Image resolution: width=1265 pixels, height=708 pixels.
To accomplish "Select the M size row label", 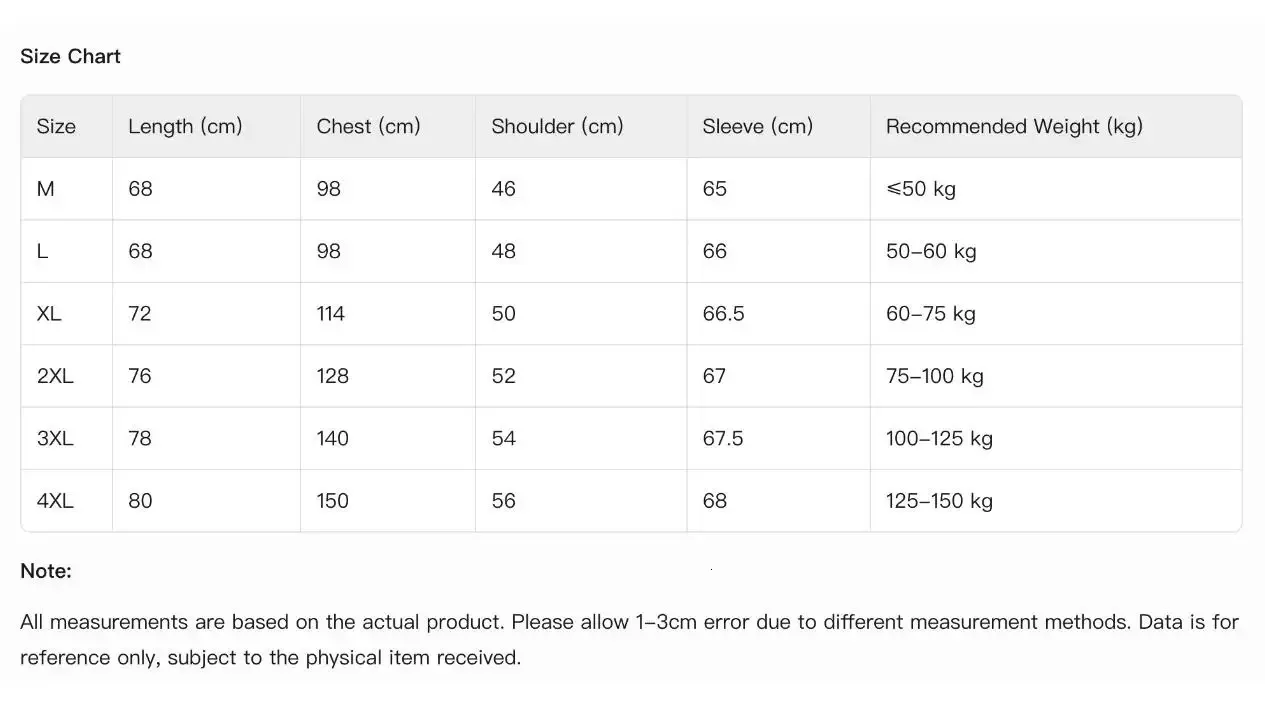I will pos(46,189).
